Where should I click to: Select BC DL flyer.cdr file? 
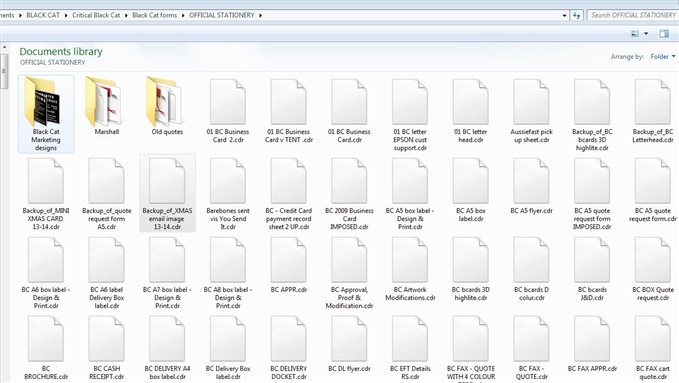(349, 344)
